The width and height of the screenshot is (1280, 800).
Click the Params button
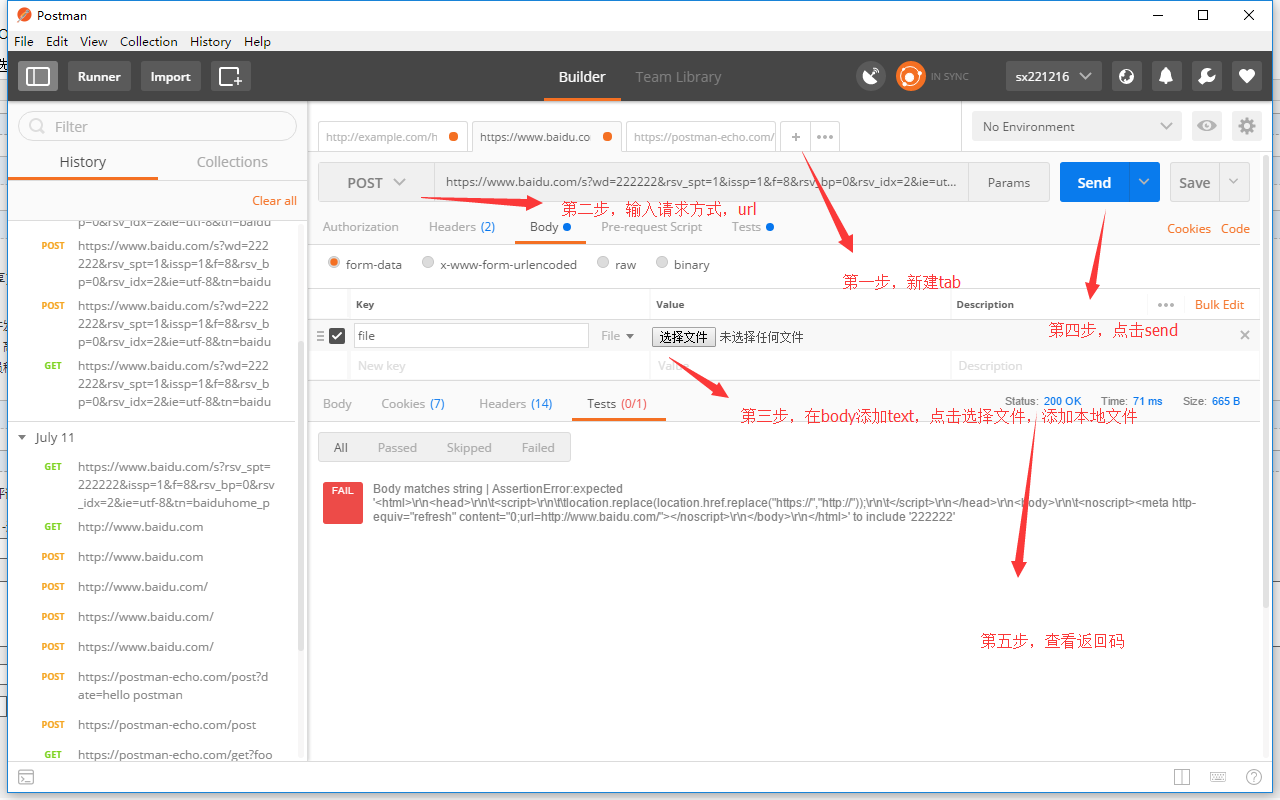click(x=1009, y=182)
